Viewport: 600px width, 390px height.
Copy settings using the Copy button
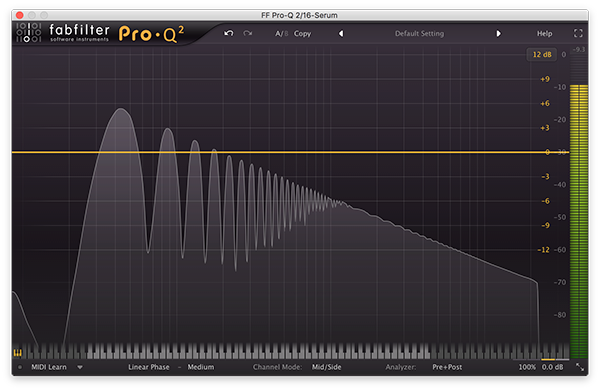302,34
